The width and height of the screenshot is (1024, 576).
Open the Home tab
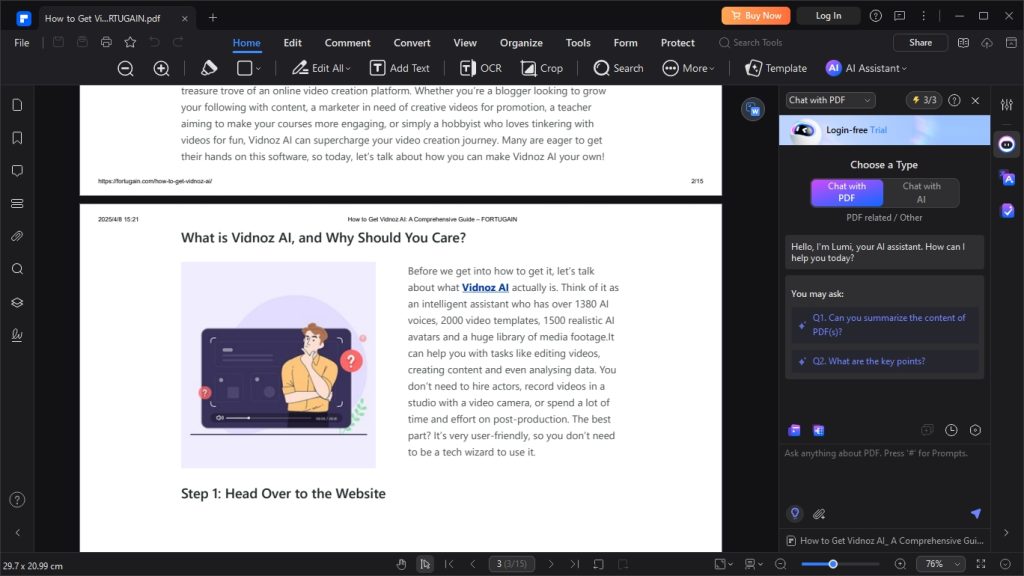246,42
